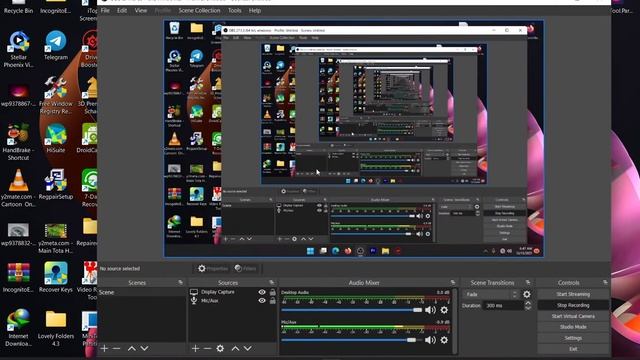Mute Mic/Aux speaker
The width and height of the screenshot is (640, 360).
point(430,340)
